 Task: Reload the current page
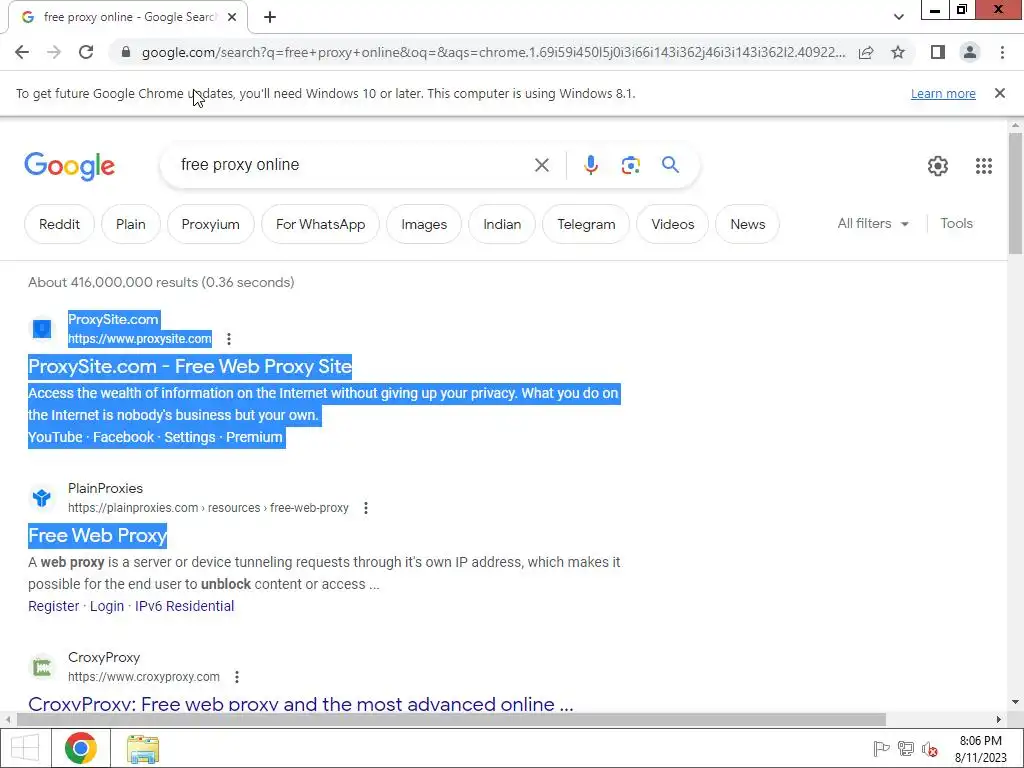tap(86, 52)
